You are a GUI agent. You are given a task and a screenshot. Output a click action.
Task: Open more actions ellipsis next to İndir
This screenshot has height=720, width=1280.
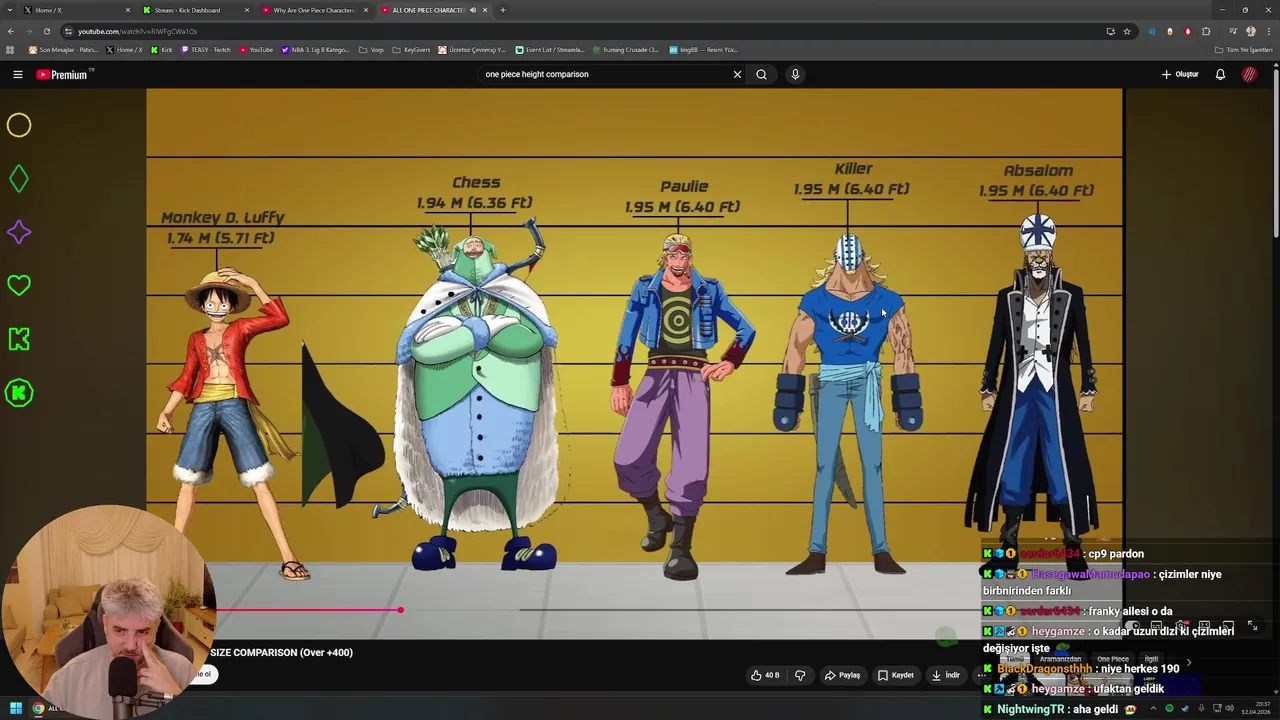(x=981, y=675)
